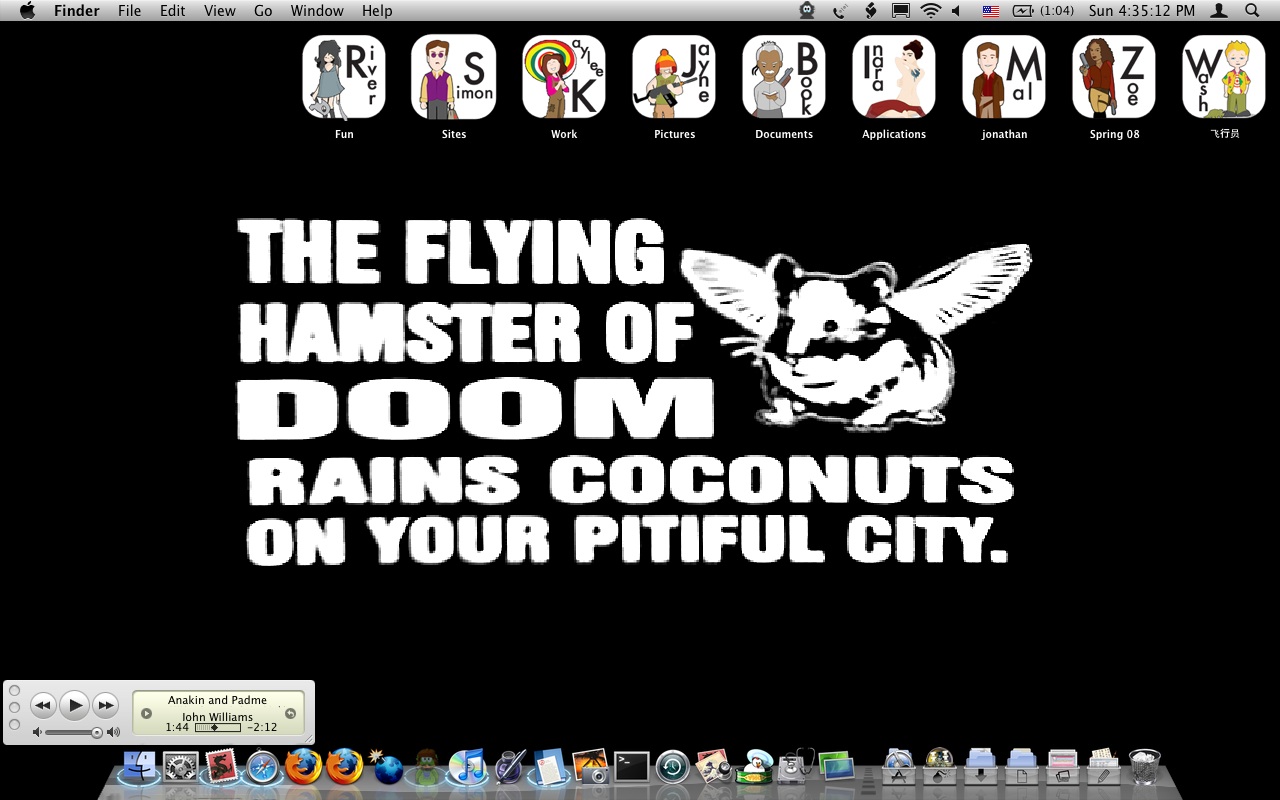Image resolution: width=1280 pixels, height=800 pixels.
Task: Open the Work folder with Kaylee icon
Action: pyautogui.click(x=564, y=78)
